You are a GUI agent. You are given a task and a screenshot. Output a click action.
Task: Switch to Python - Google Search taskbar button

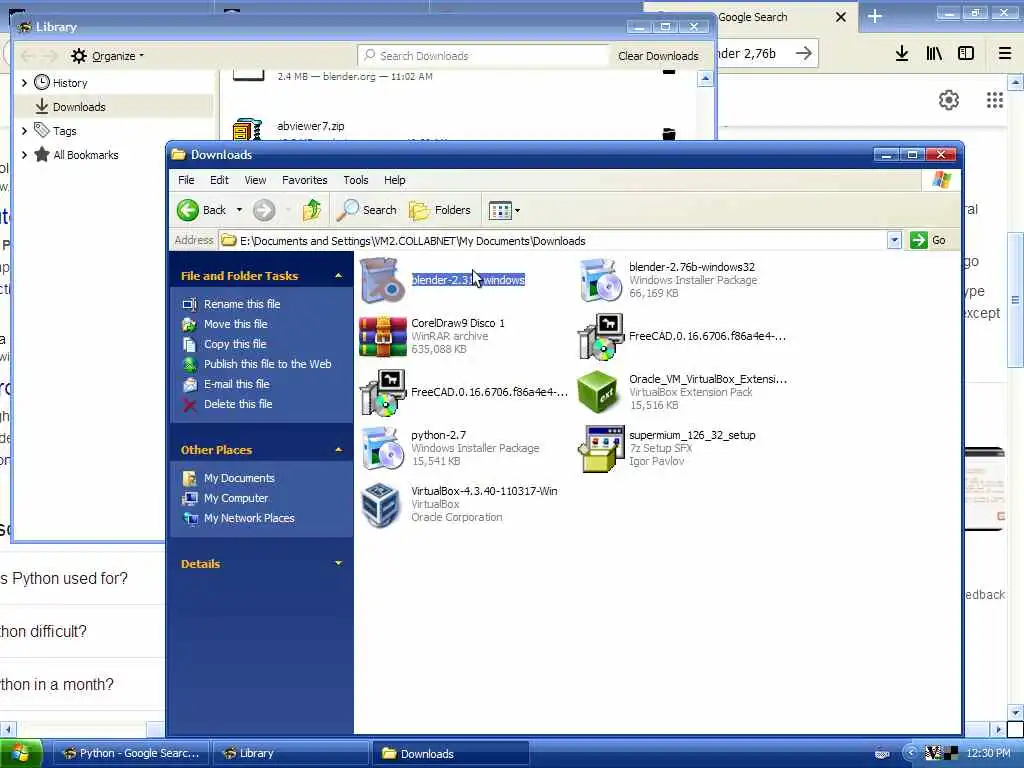[130, 753]
